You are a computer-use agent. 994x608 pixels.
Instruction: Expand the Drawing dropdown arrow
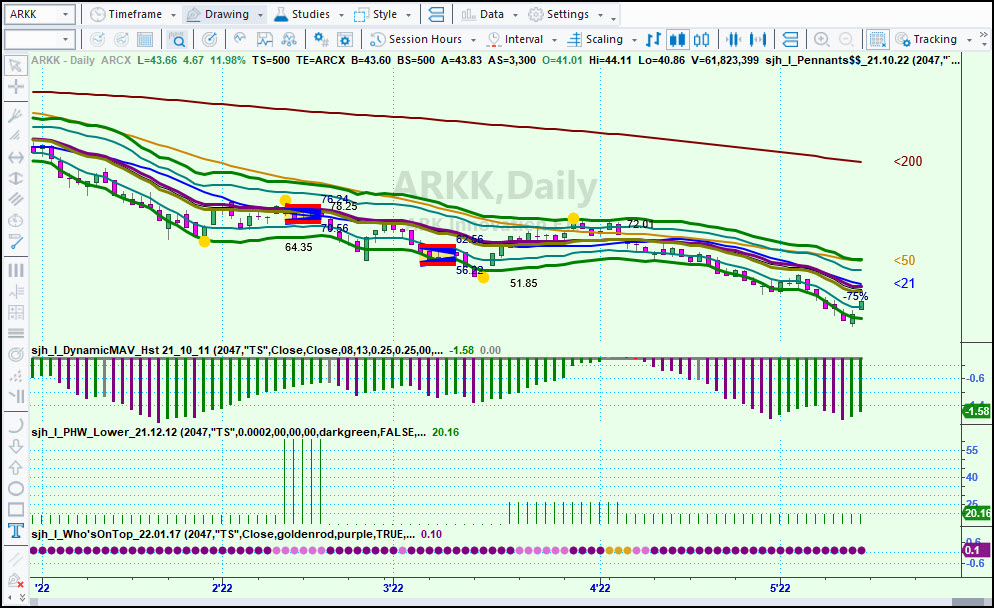coord(260,15)
